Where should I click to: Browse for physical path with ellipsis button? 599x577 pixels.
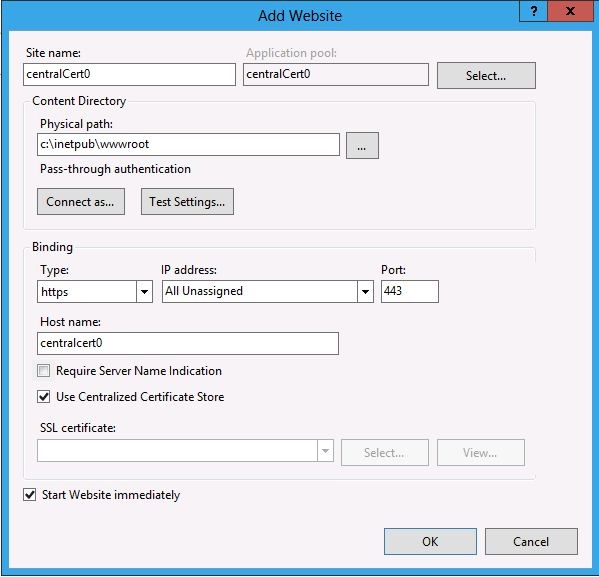(362, 146)
